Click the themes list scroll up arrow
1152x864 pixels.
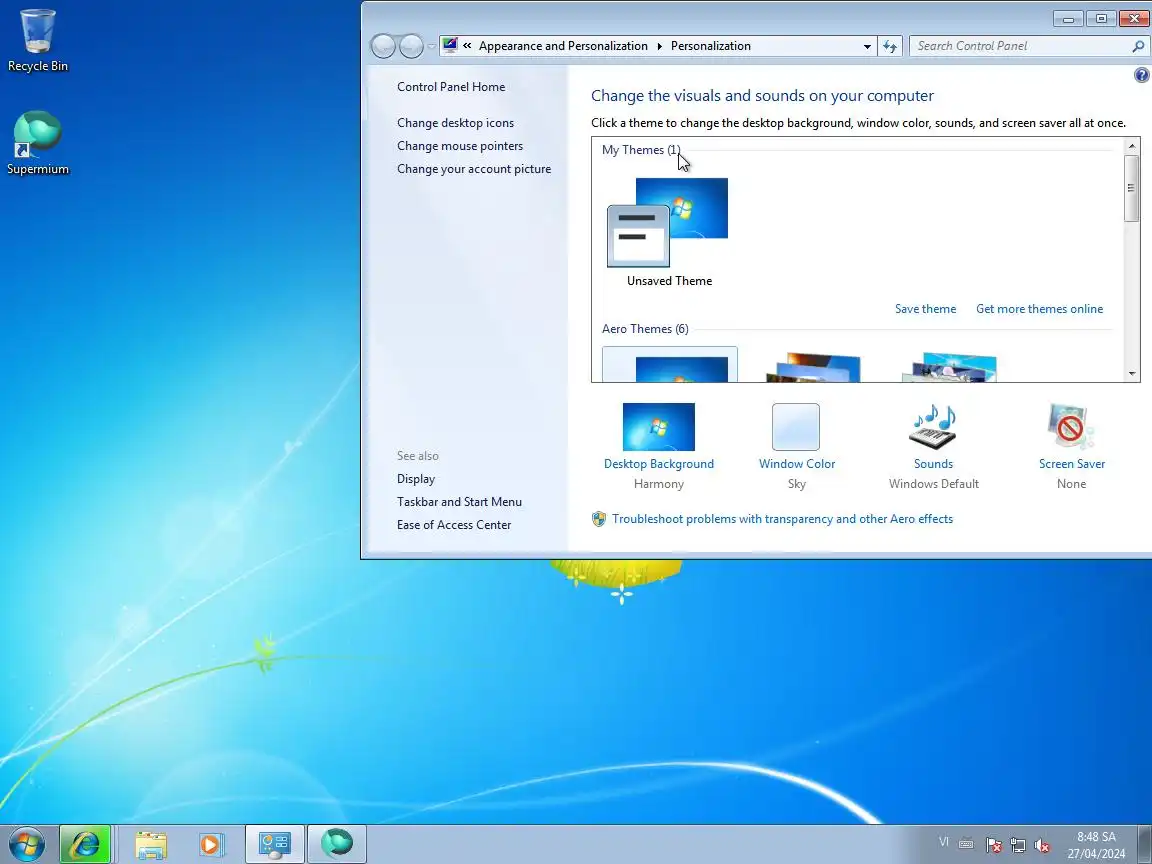1131,146
